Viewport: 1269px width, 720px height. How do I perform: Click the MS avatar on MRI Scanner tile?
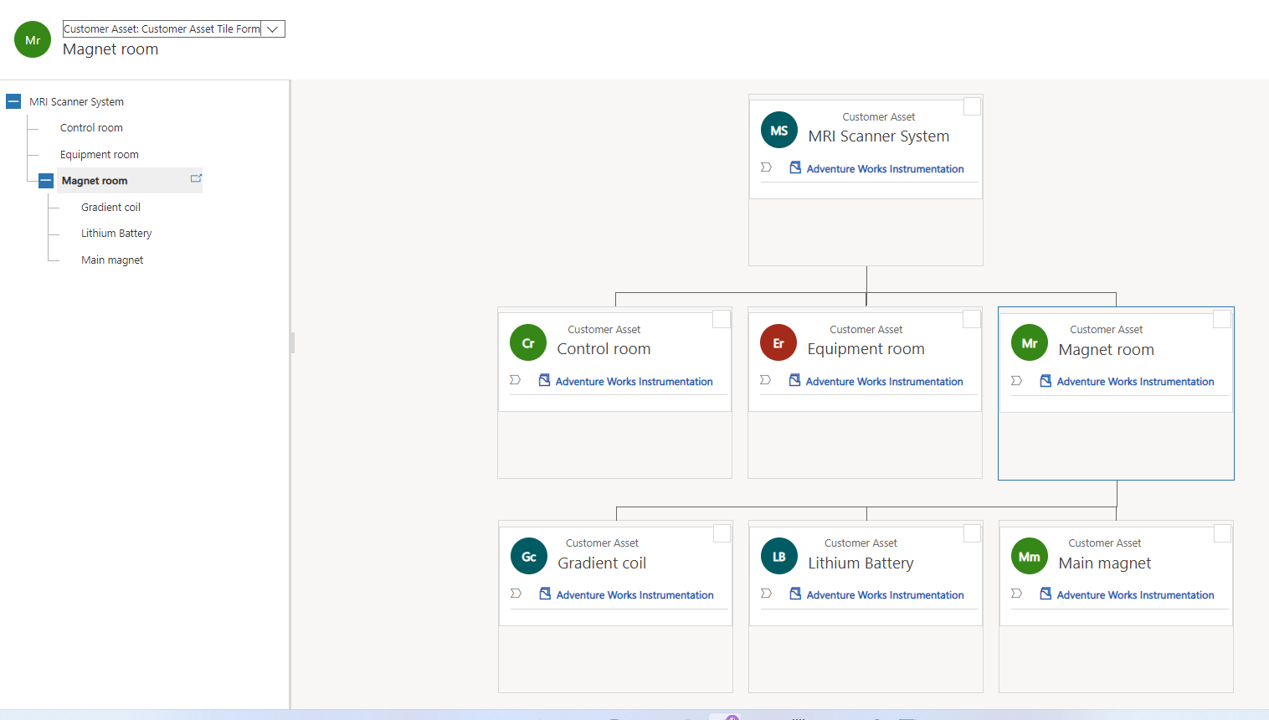click(x=779, y=130)
